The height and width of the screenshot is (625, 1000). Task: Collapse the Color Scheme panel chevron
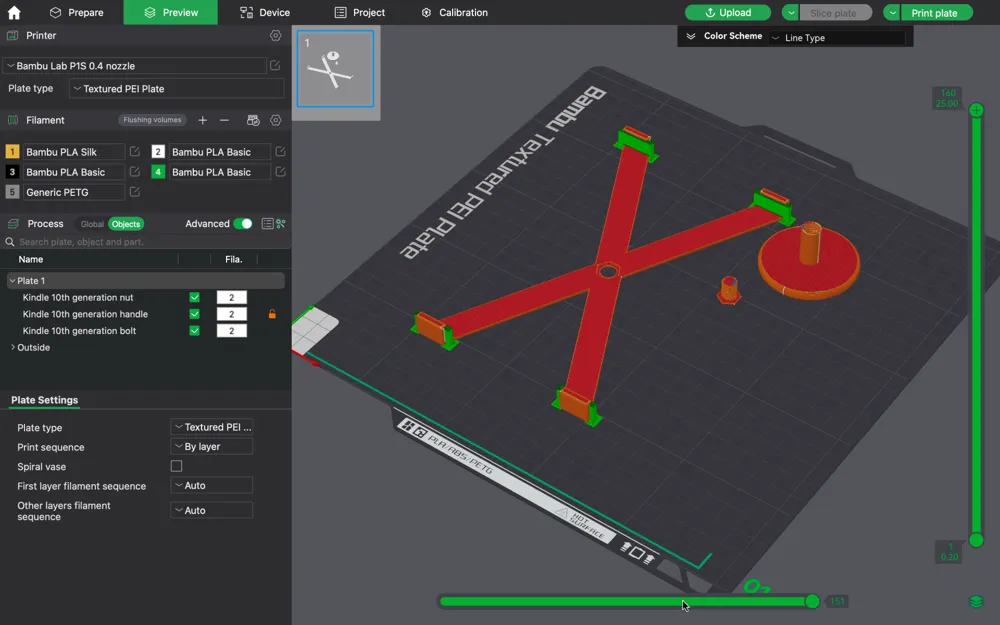point(691,36)
